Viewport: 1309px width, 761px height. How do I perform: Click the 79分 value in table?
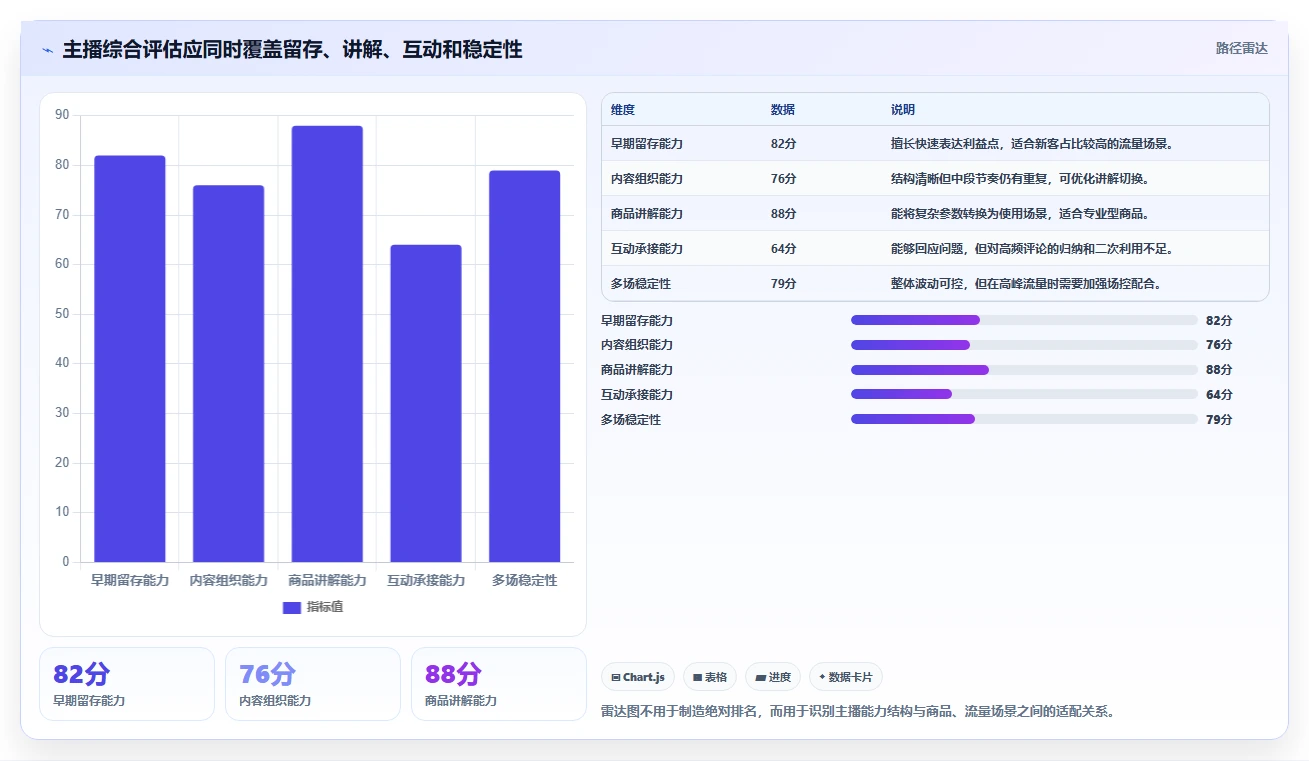coord(784,284)
